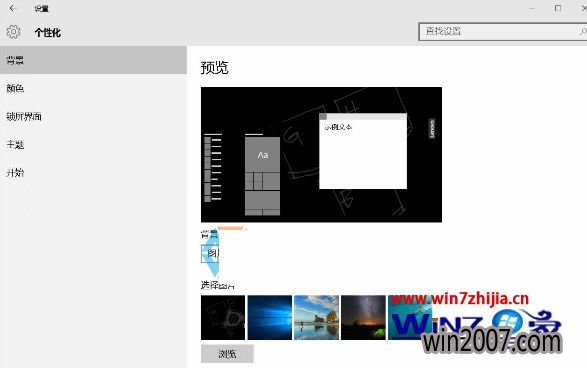Image resolution: width=587 pixels, height=368 pixels.
Task: Click the 浏览 browse button
Action: click(x=227, y=354)
